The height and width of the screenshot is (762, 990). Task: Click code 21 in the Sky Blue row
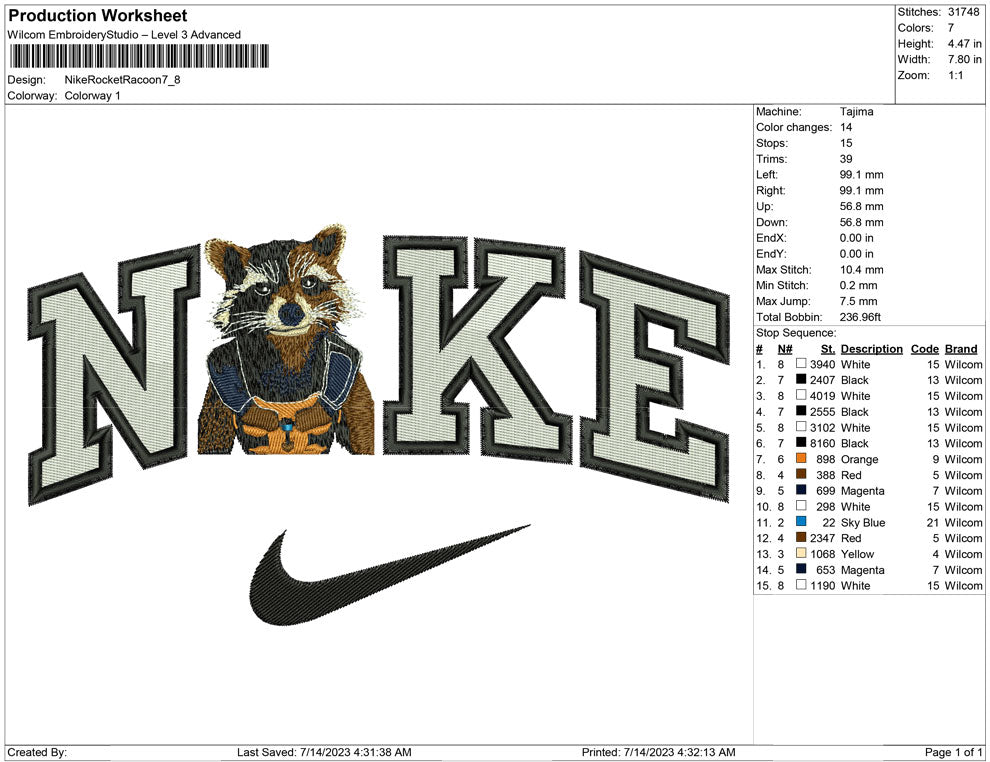(933, 522)
